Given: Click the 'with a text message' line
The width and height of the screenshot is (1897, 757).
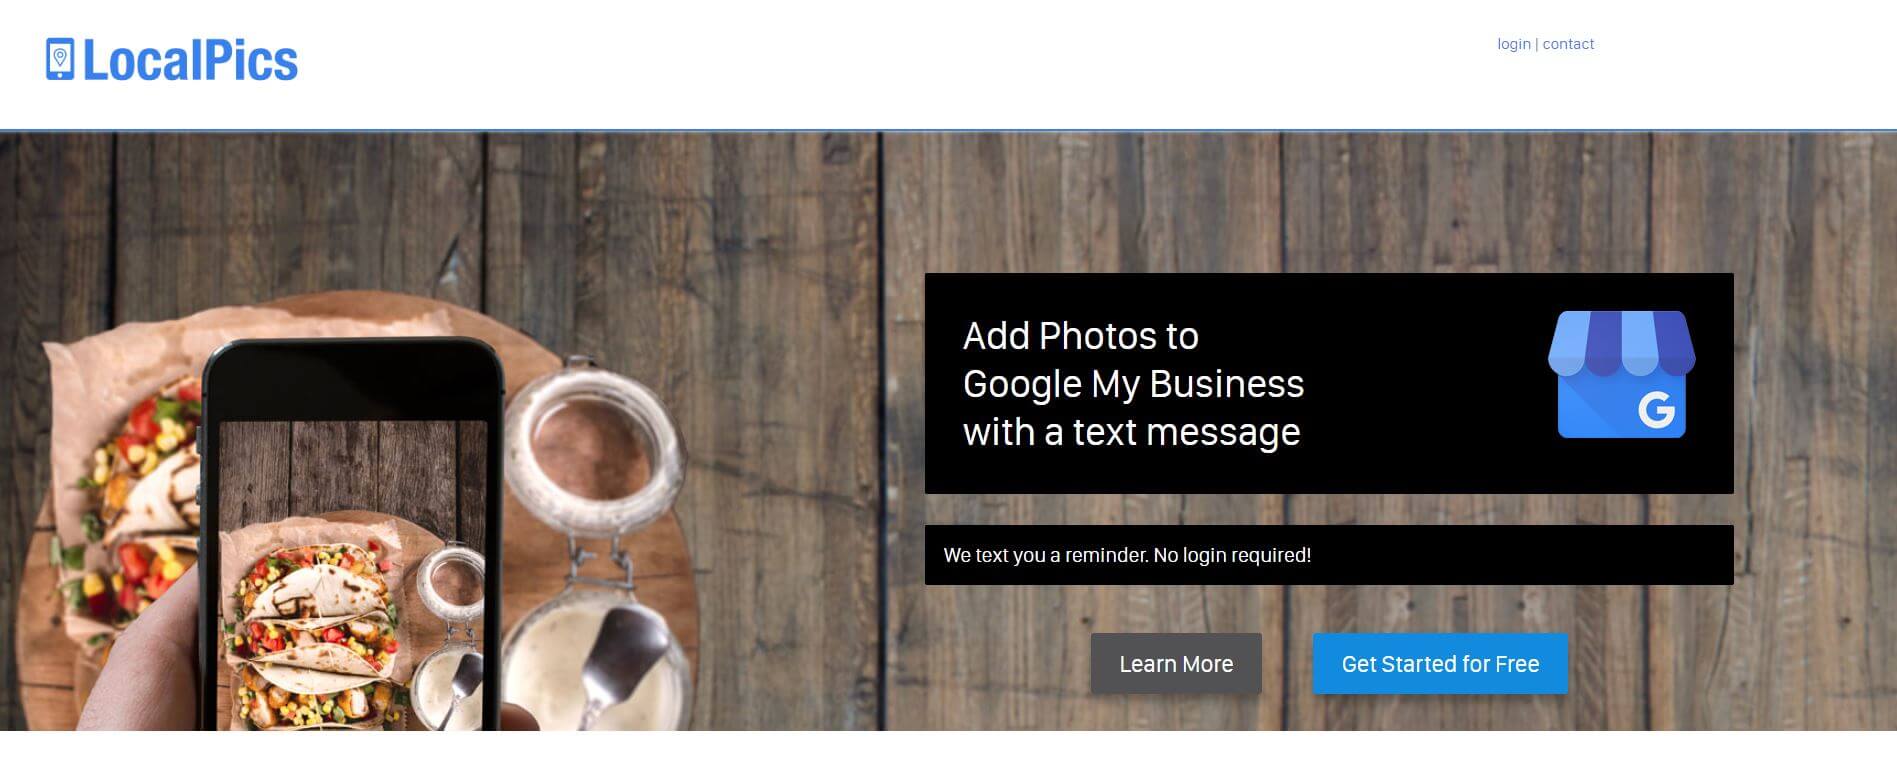Looking at the screenshot, I should pyautogui.click(x=1131, y=432).
